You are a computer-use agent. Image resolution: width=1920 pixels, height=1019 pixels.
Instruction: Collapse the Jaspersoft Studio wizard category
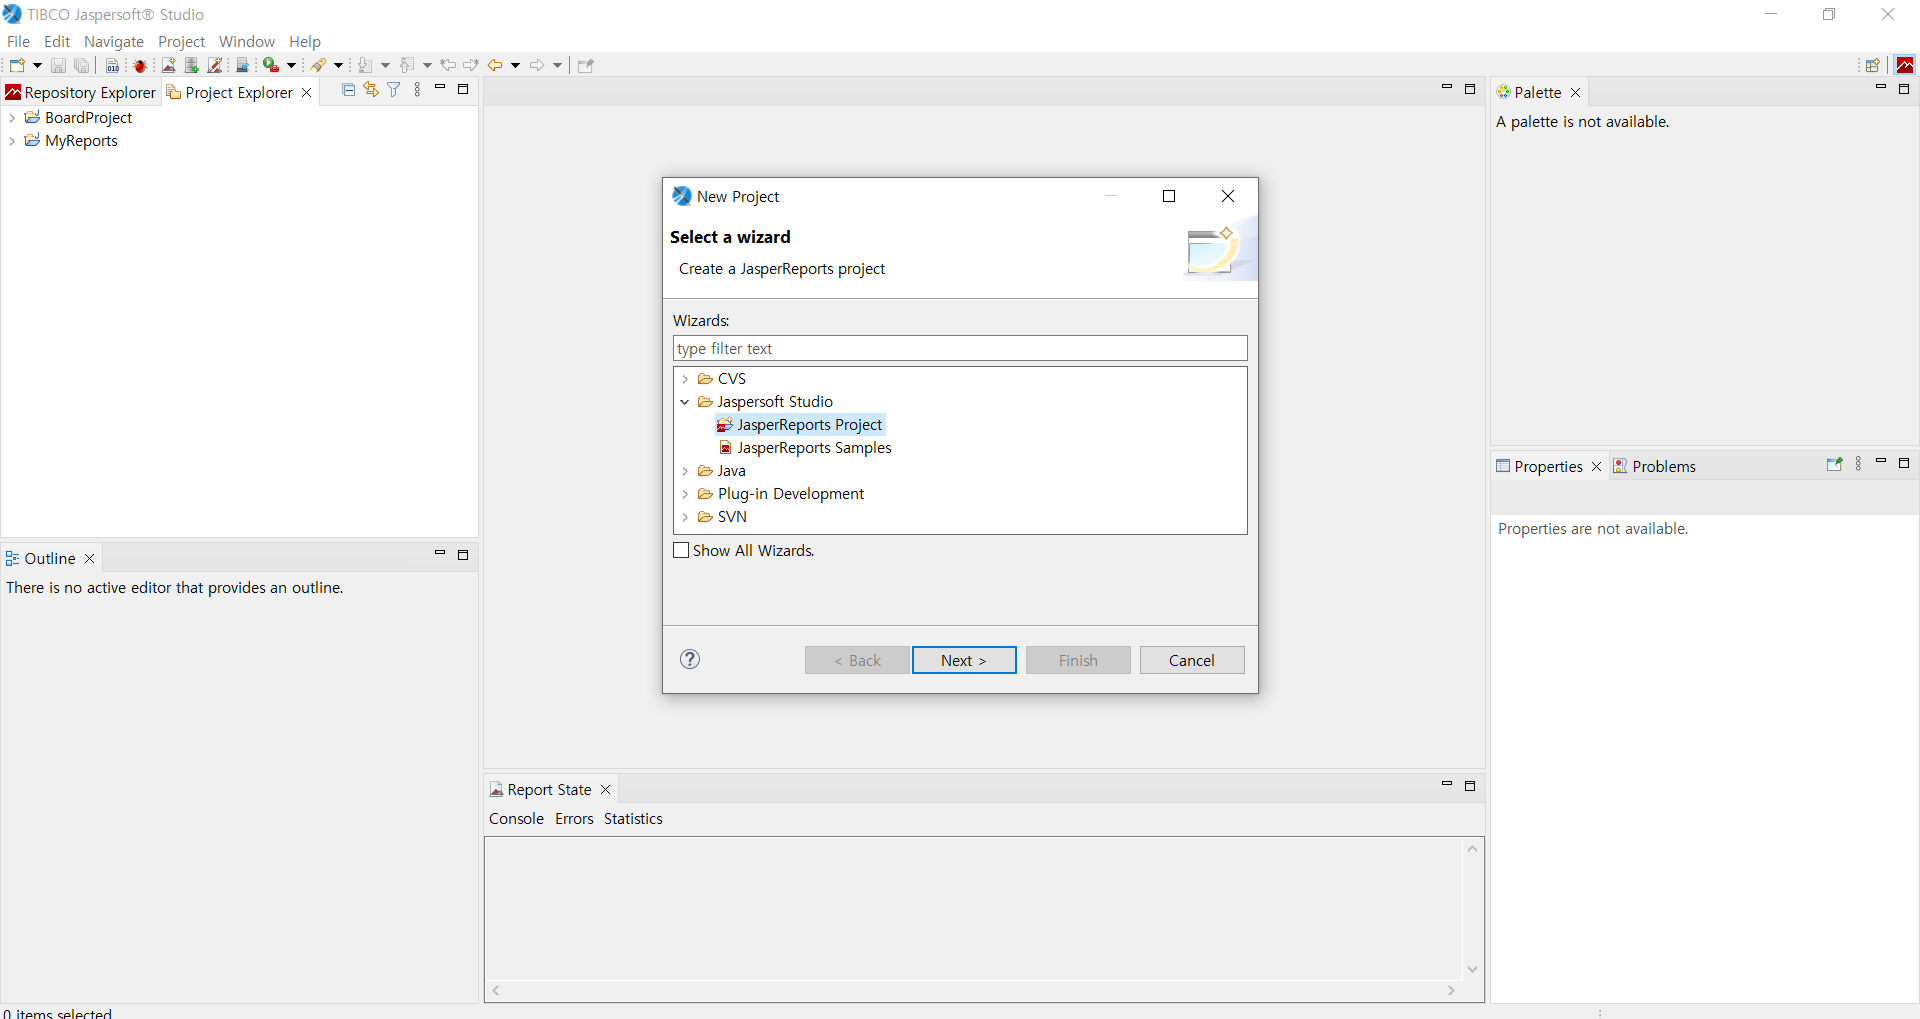tap(685, 402)
